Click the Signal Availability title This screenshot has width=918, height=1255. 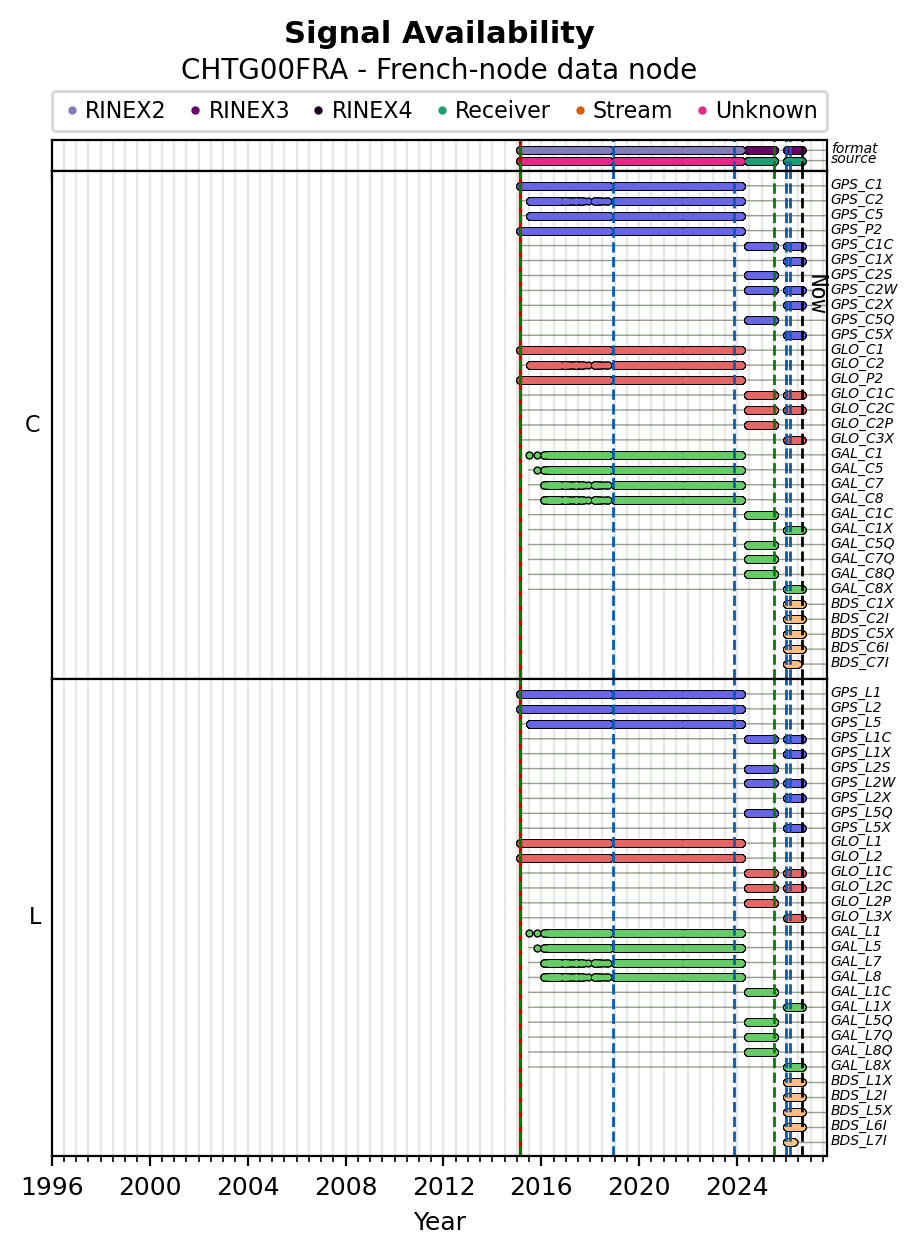pyautogui.click(x=439, y=34)
